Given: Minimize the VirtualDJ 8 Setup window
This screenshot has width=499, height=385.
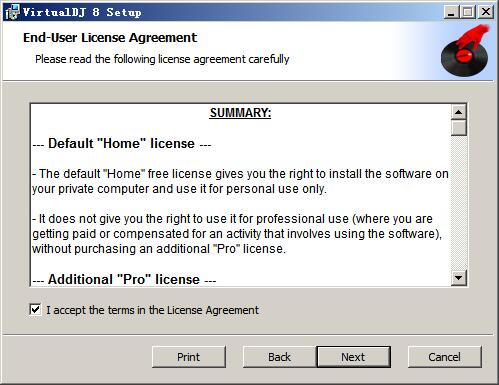Looking at the screenshot, I should coord(451,12).
